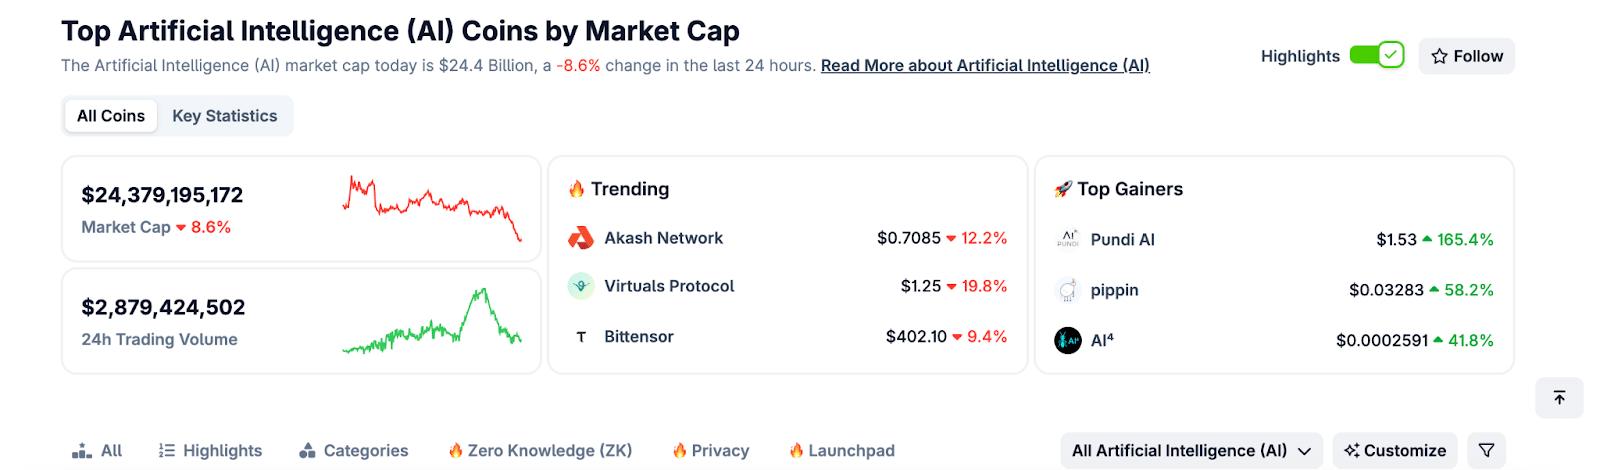Select the All Coins tab
The image size is (1600, 470).
(x=111, y=116)
